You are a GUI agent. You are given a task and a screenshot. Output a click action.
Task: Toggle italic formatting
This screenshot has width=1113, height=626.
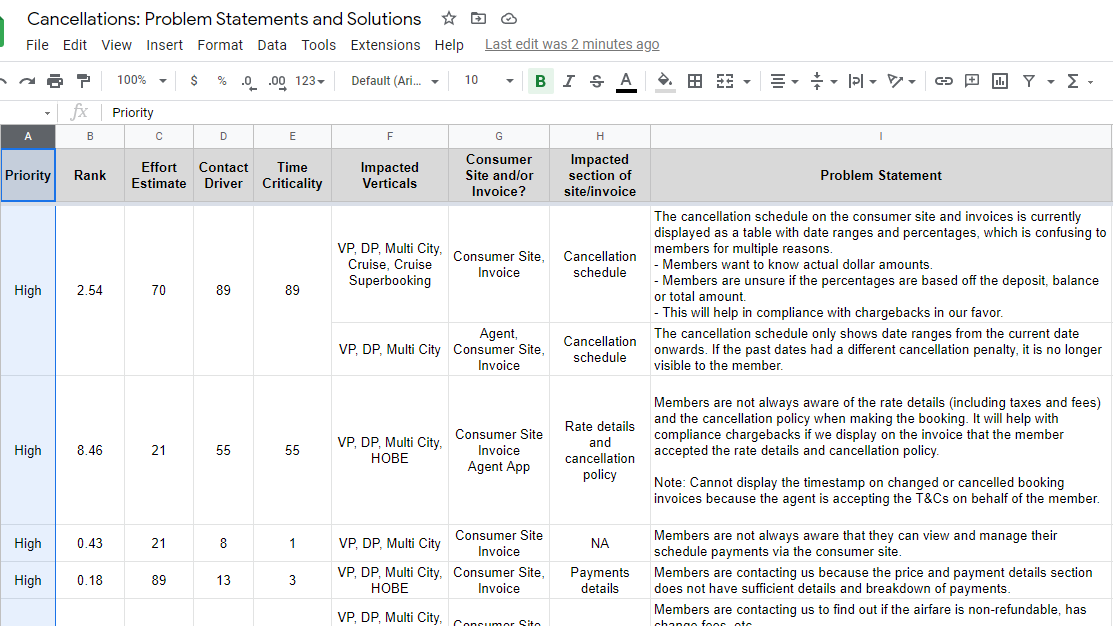click(x=569, y=81)
